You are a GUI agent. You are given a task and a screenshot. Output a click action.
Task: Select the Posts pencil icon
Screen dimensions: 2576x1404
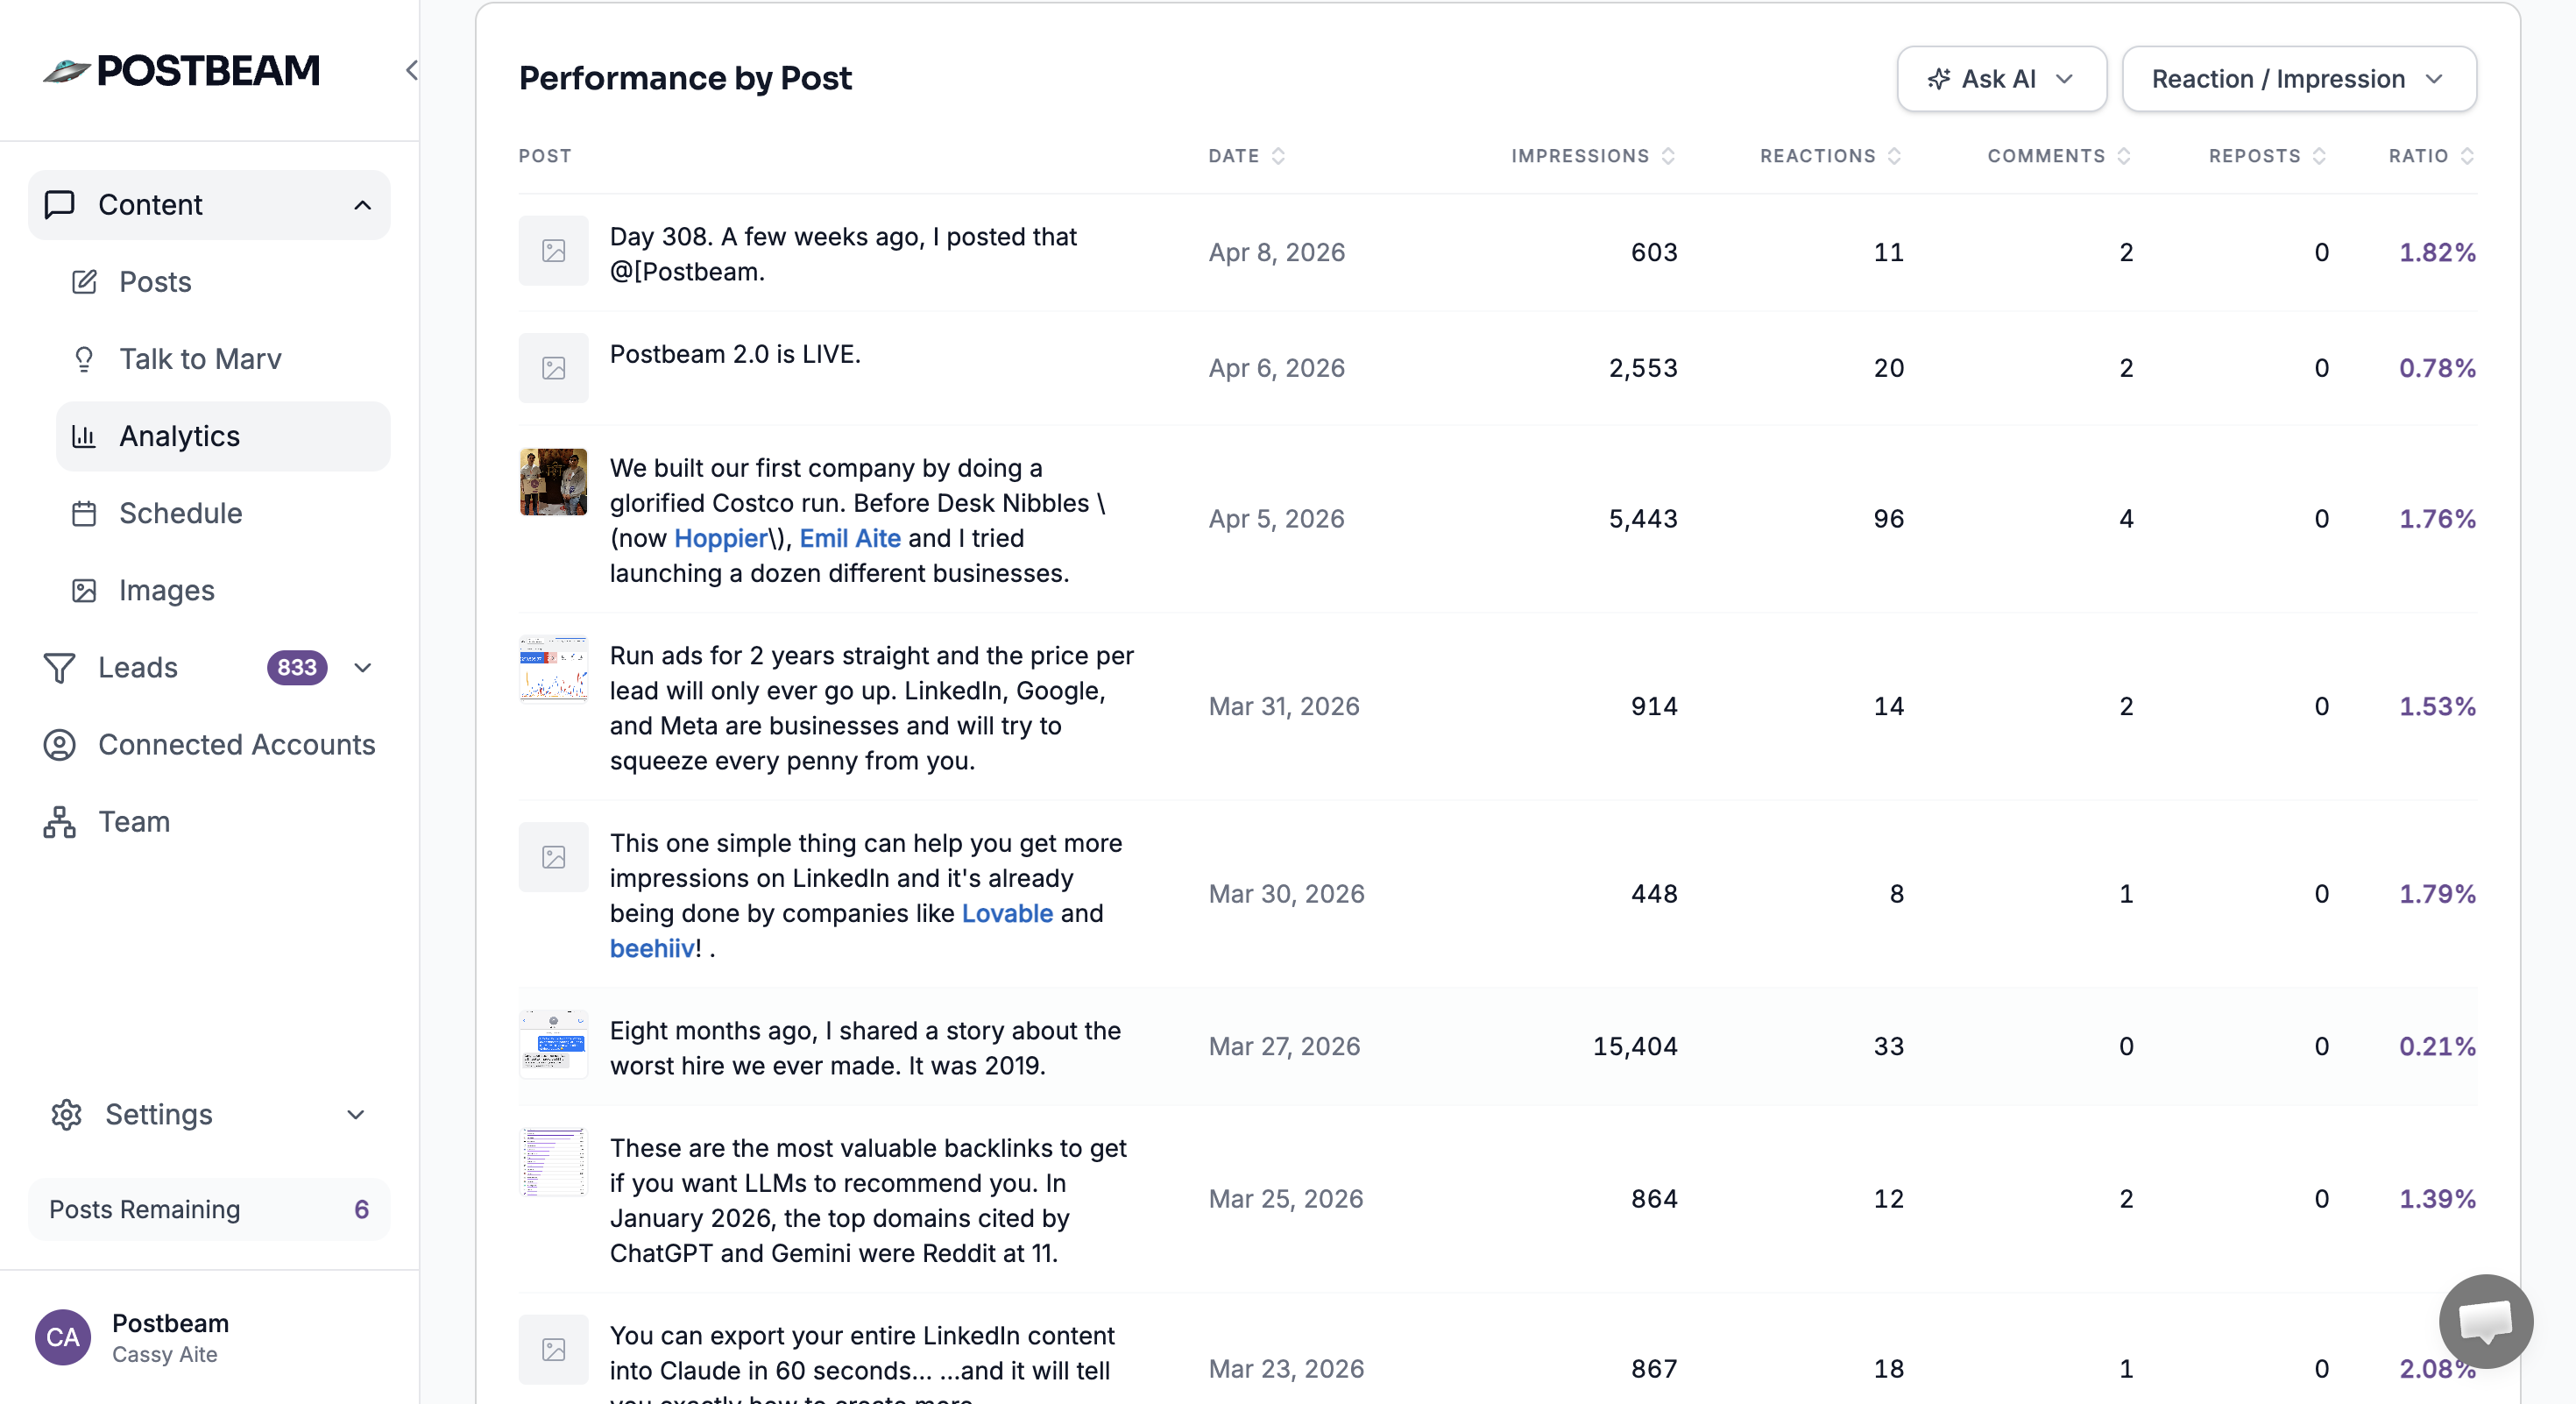tap(84, 282)
